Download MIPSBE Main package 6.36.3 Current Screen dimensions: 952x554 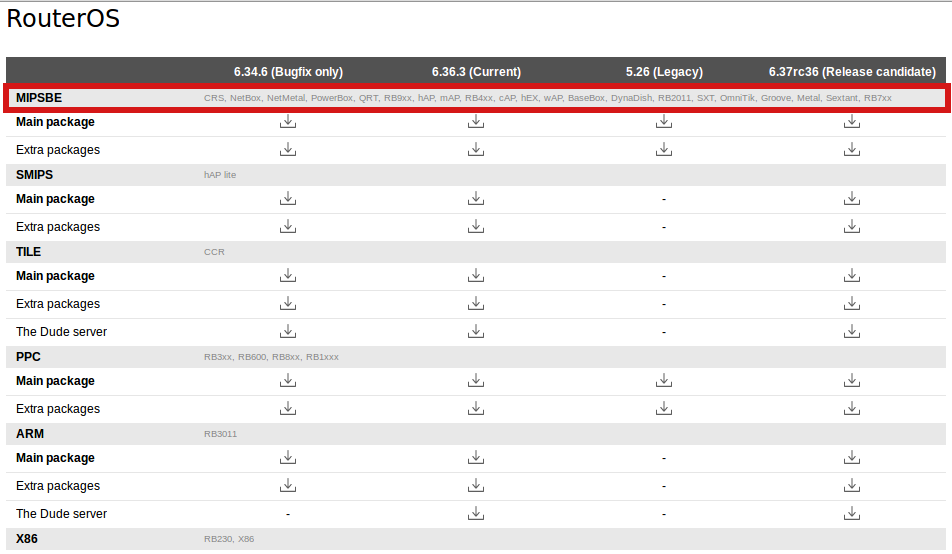coord(476,121)
